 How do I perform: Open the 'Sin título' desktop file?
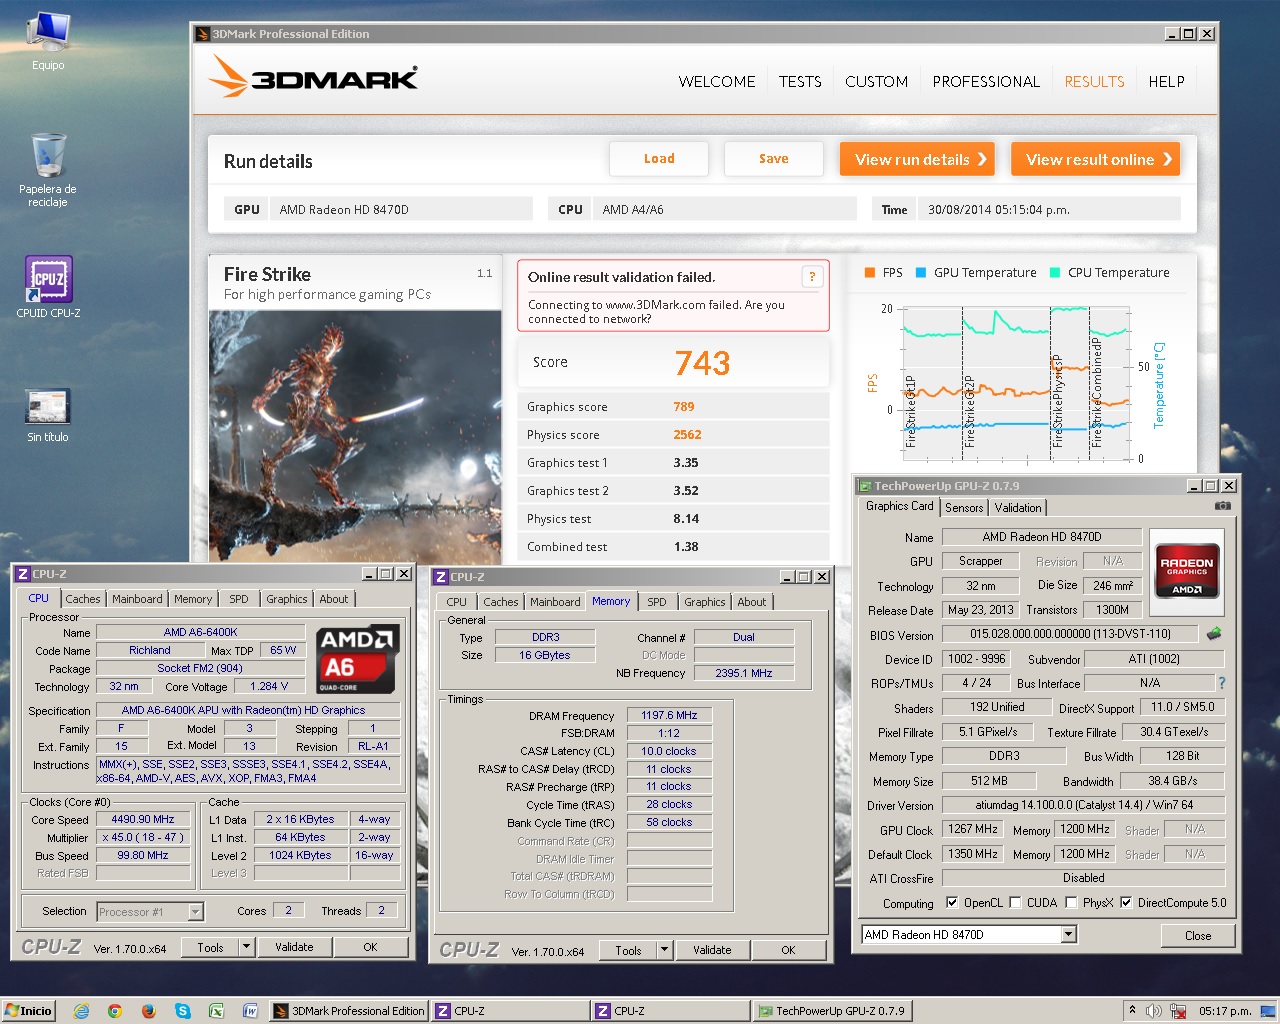(x=48, y=415)
